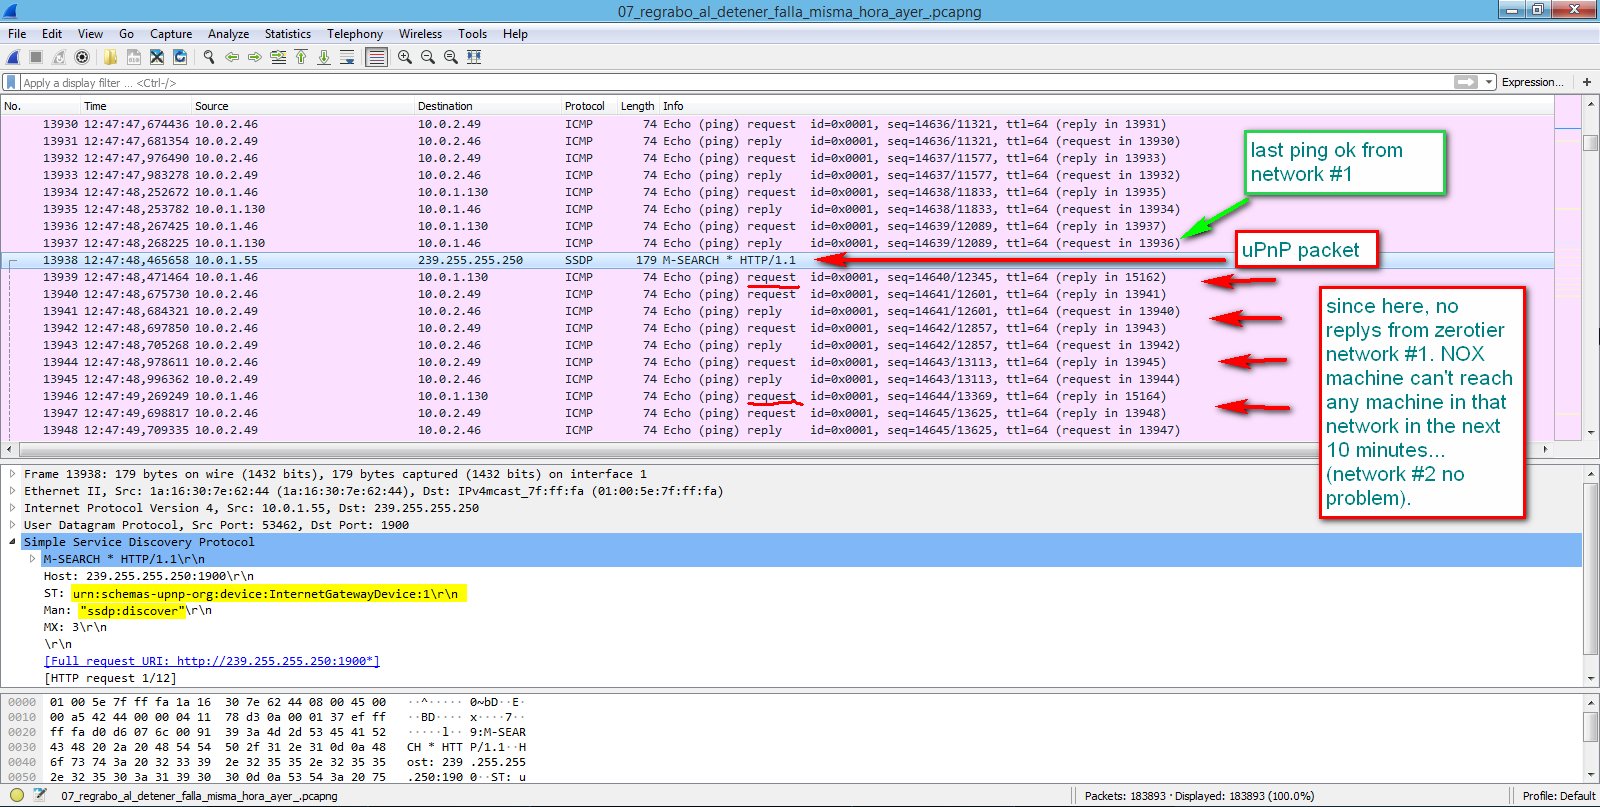Click the find packet magnifier icon
This screenshot has width=1600, height=807.
point(209,57)
